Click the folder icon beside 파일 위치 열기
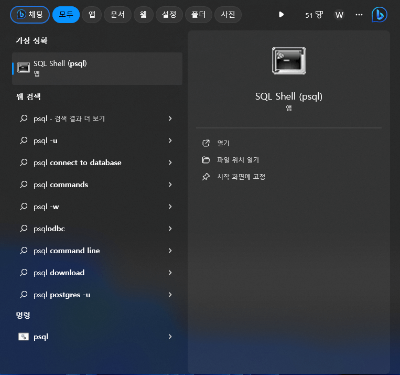 [x=206, y=160]
